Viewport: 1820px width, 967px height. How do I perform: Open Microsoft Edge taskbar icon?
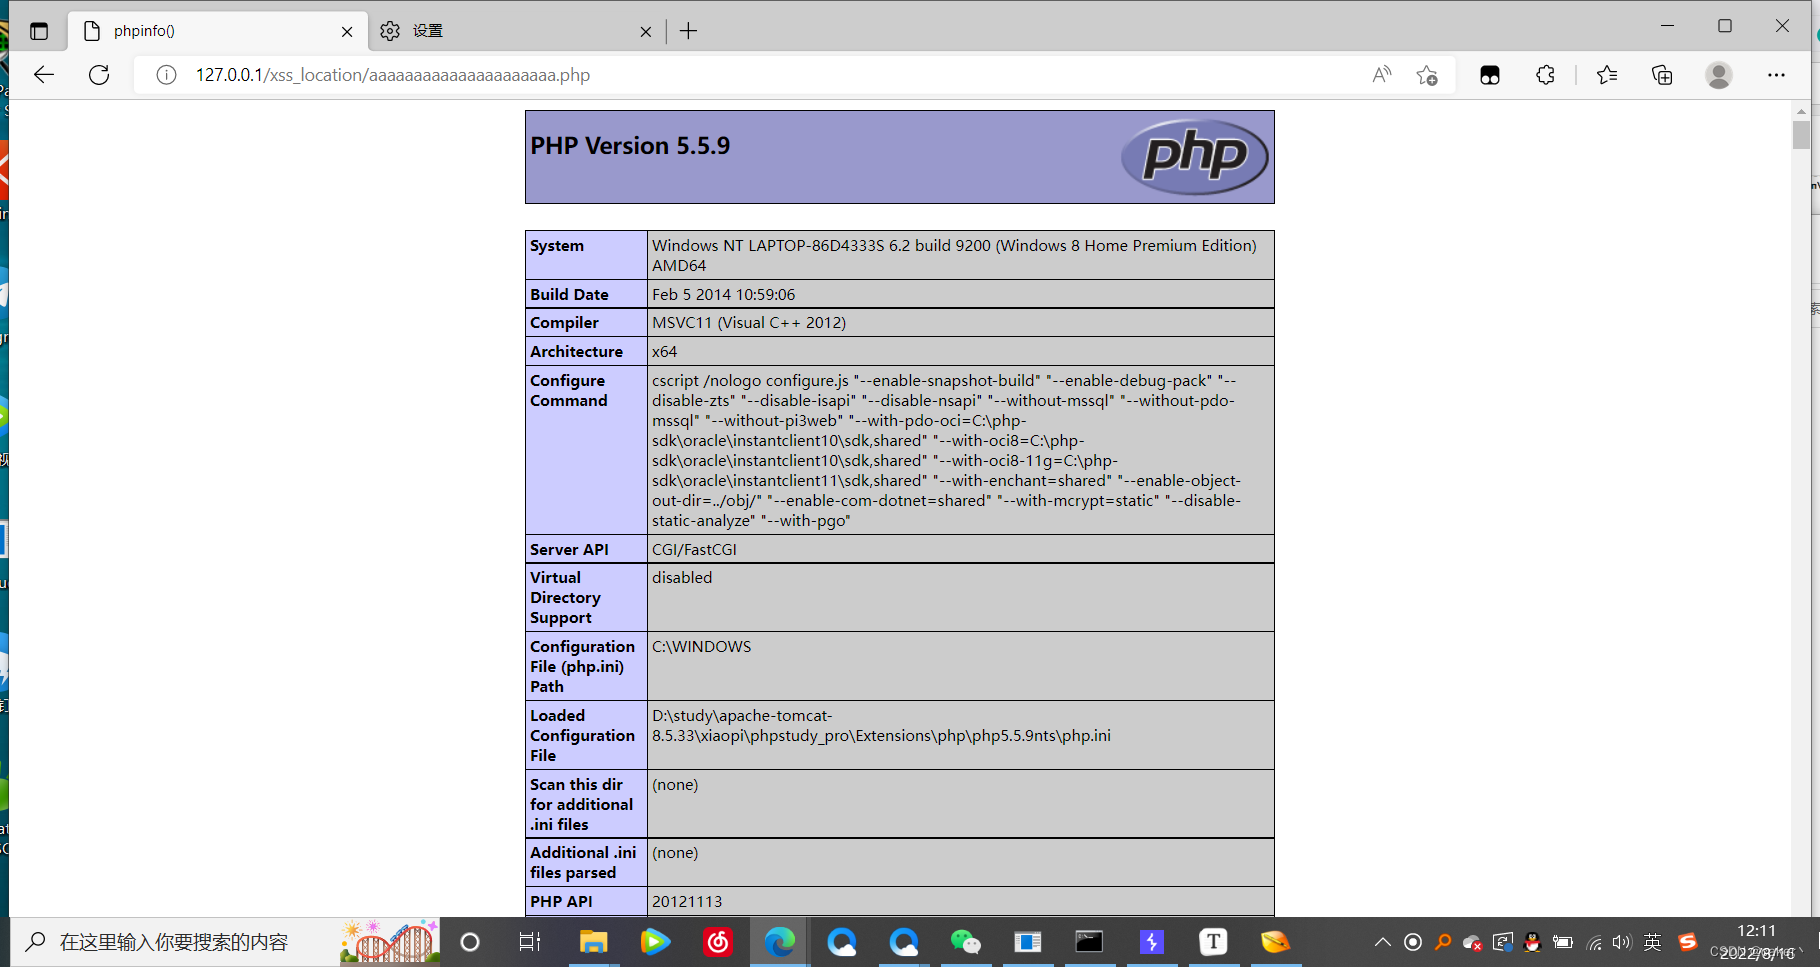point(780,942)
